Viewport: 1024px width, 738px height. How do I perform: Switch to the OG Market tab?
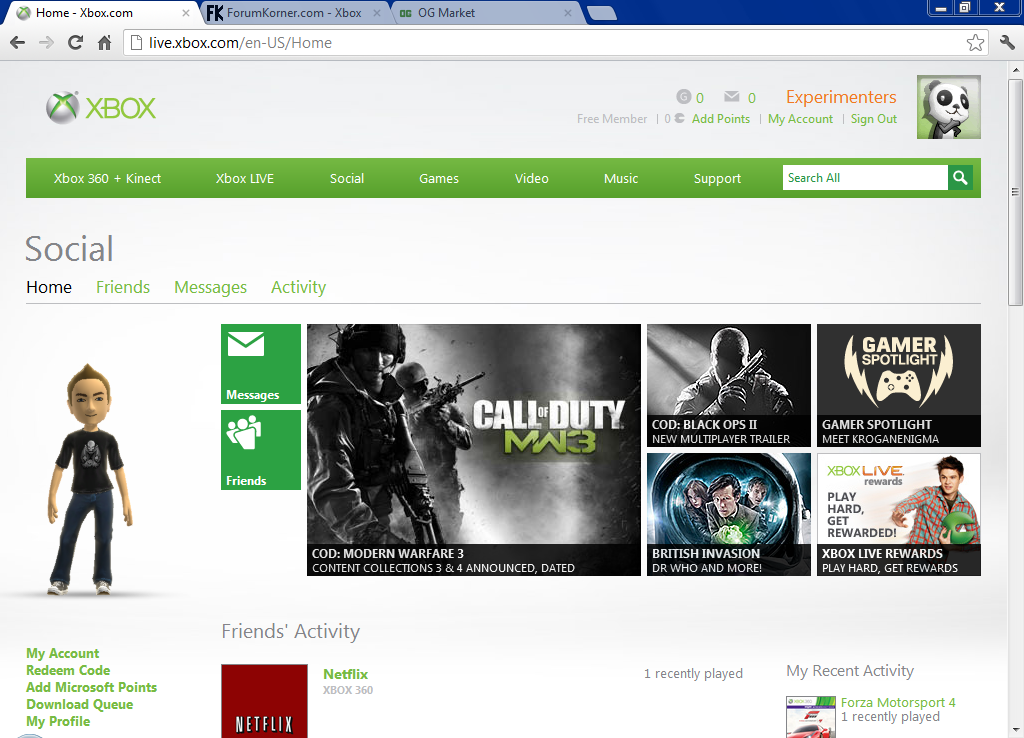click(x=483, y=13)
